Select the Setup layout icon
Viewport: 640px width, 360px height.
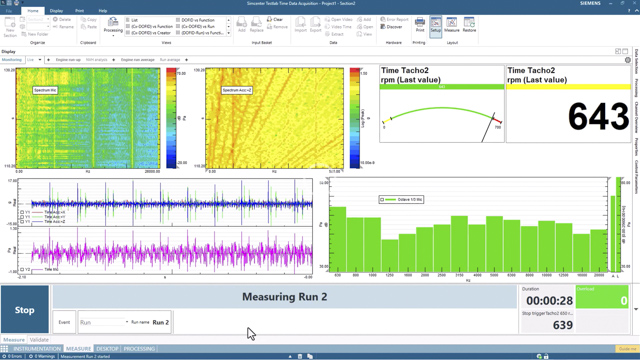click(x=436, y=25)
